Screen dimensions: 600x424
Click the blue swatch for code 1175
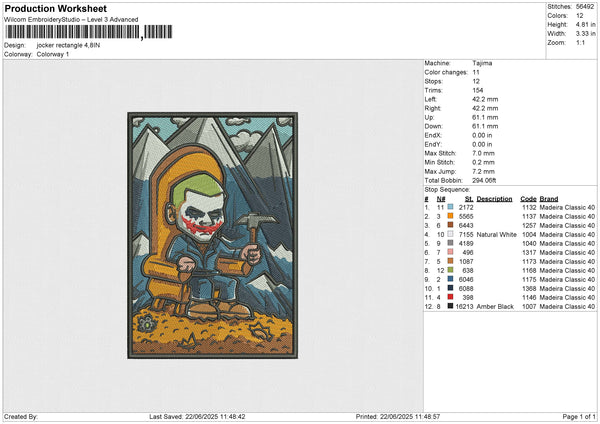coord(450,279)
